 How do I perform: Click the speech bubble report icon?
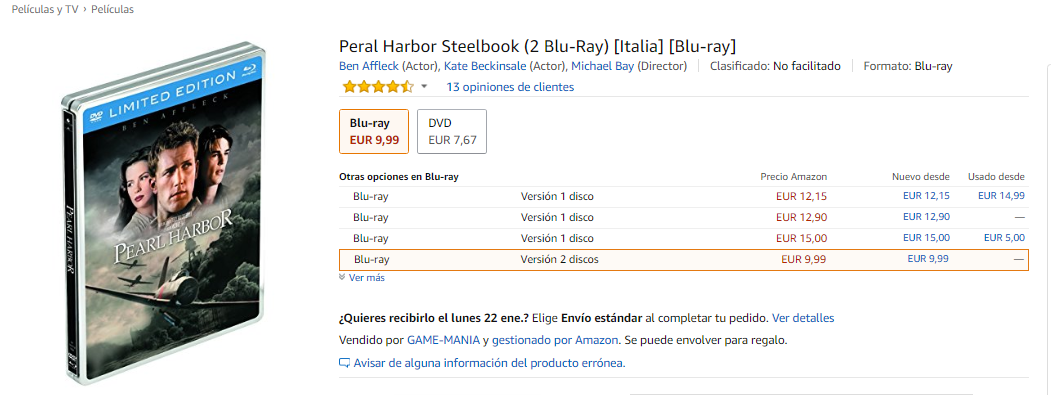(x=345, y=363)
